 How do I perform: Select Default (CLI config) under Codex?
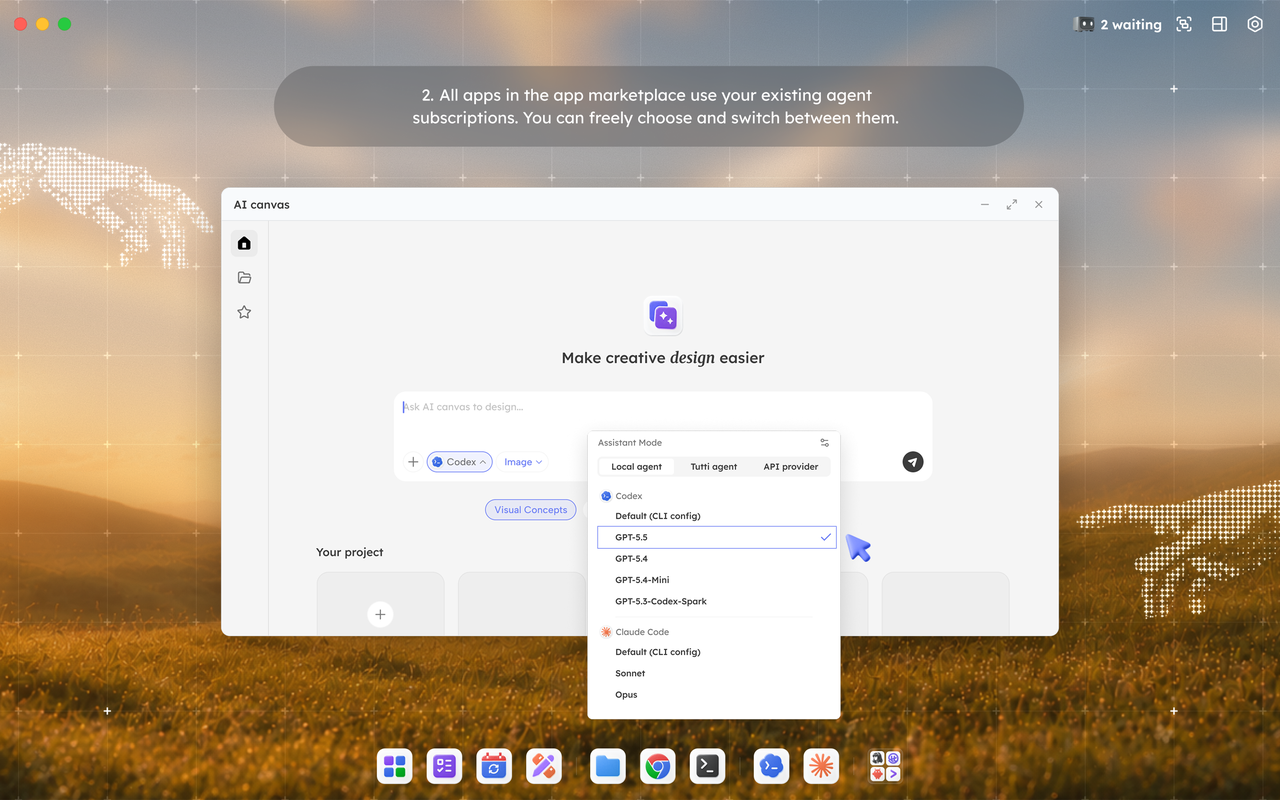point(717,516)
